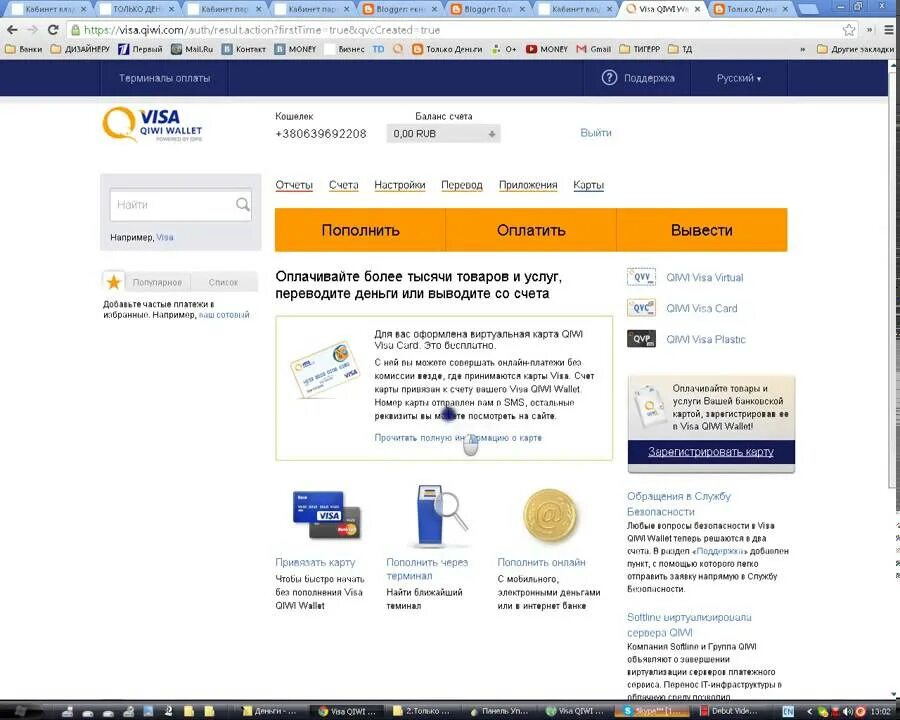Image resolution: width=900 pixels, height=720 pixels.
Task: Click the Visa example link under search
Action: 165,237
